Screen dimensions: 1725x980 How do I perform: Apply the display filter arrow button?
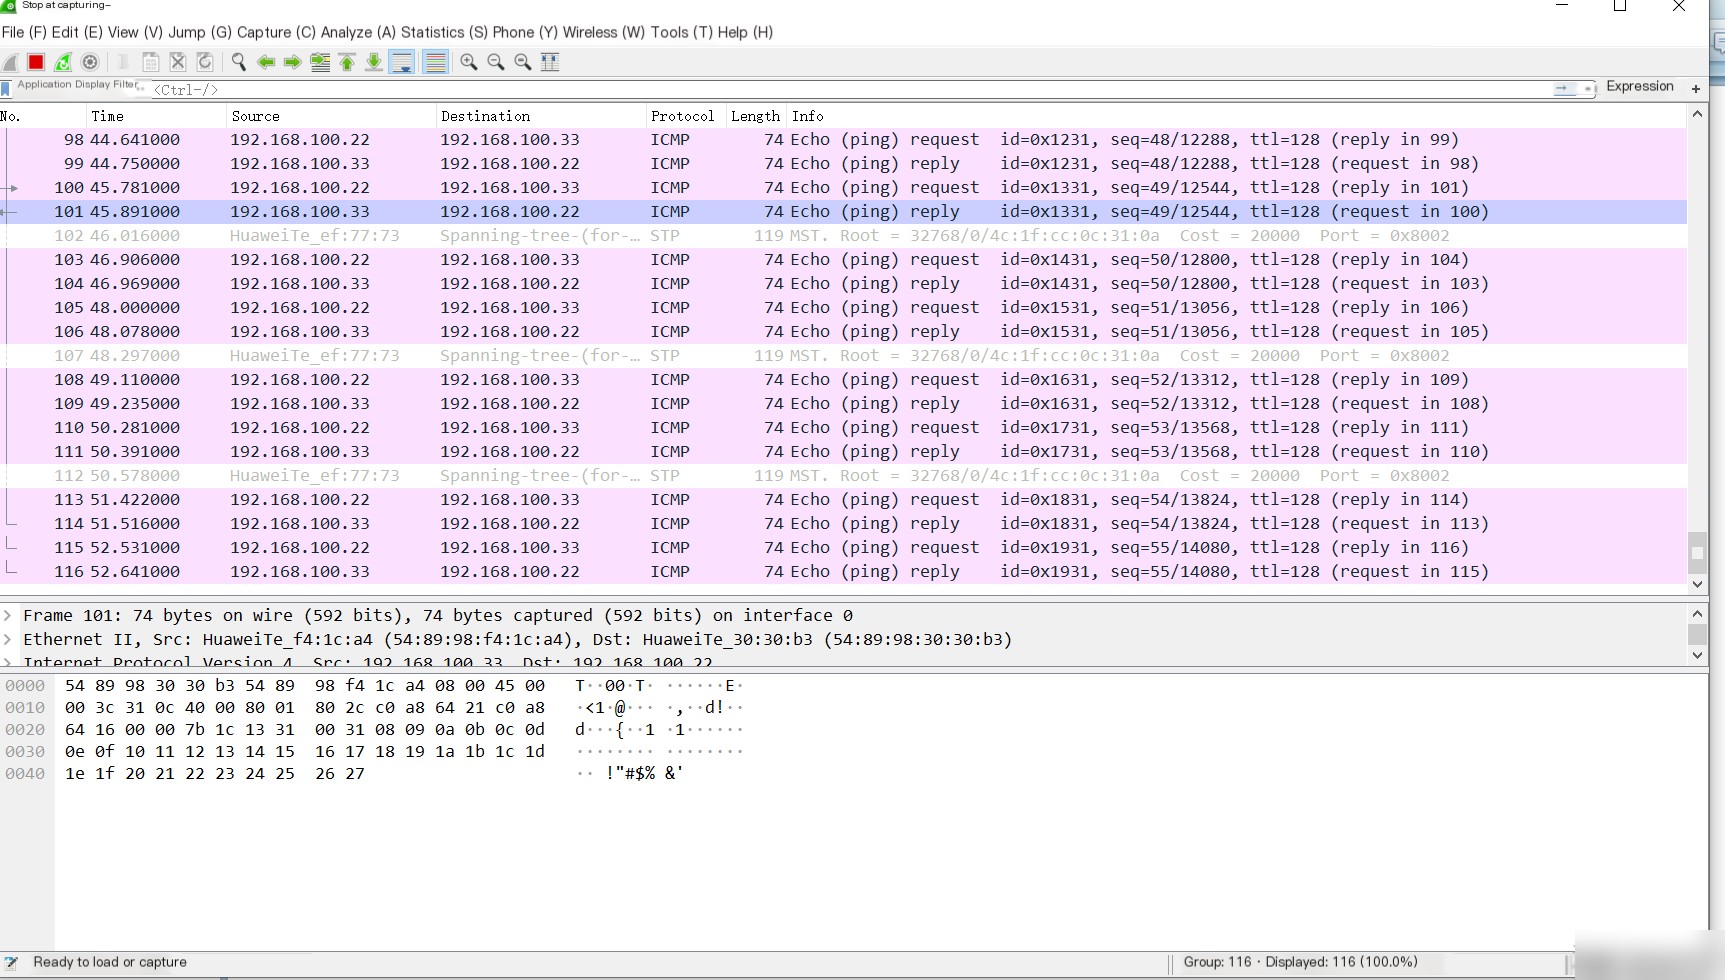1564,89
